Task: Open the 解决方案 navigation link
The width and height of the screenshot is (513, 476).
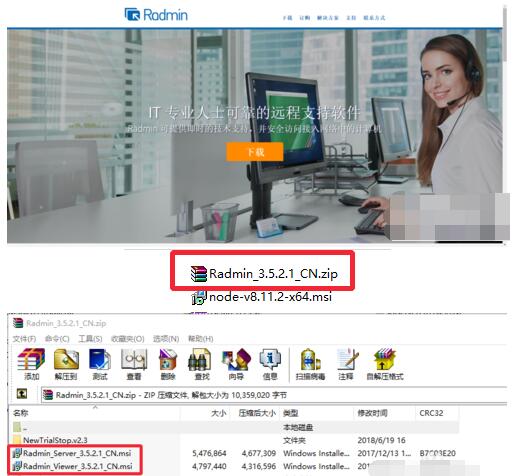Action: (x=327, y=18)
